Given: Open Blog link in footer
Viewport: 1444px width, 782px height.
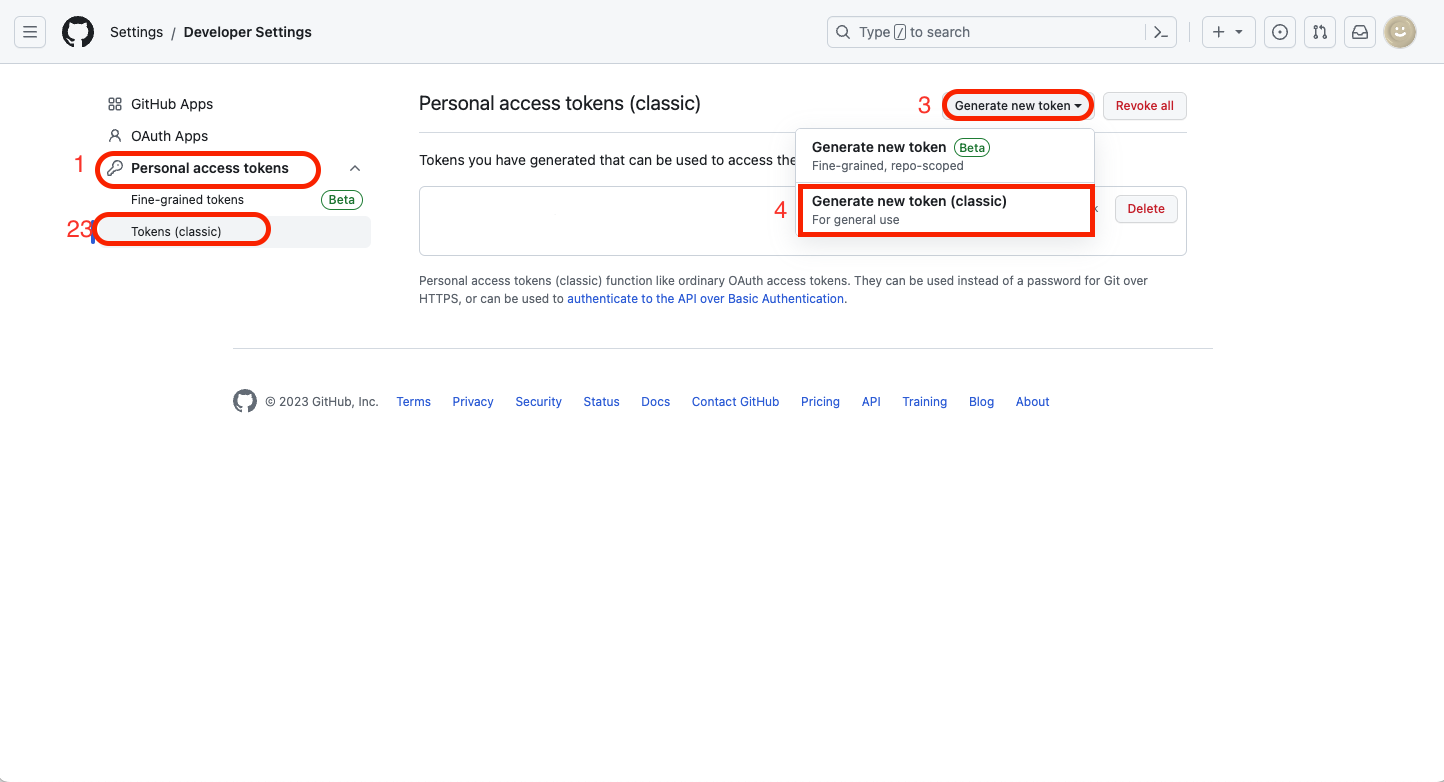Looking at the screenshot, I should coord(981,402).
